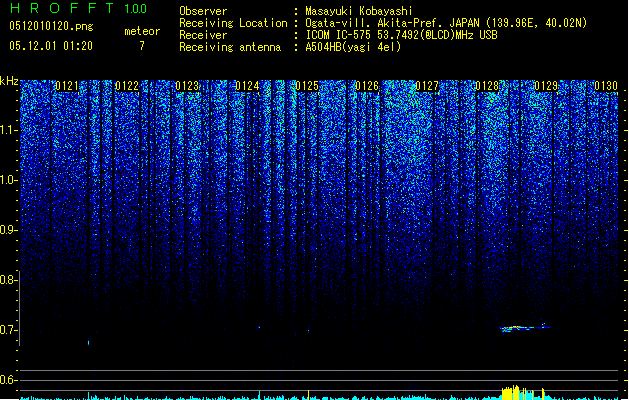629x400 pixels.
Task: Click the time marker 0129
Action: tap(546, 86)
